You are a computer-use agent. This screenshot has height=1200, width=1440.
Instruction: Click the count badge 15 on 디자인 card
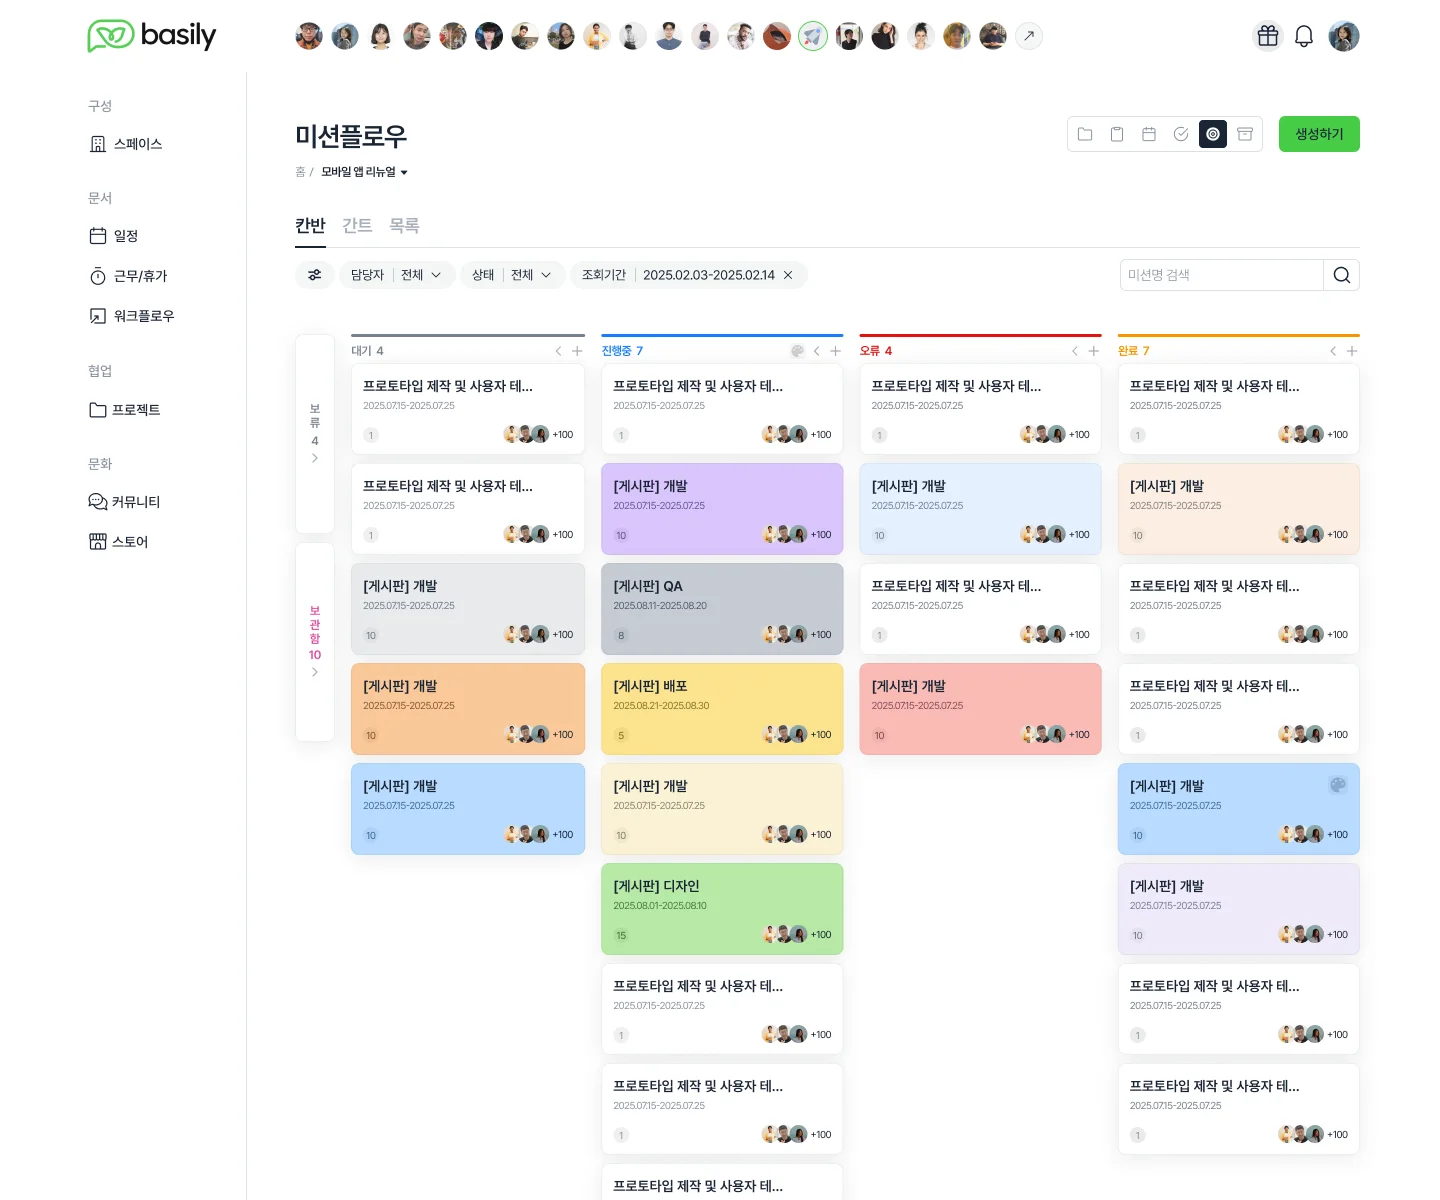[x=621, y=935]
